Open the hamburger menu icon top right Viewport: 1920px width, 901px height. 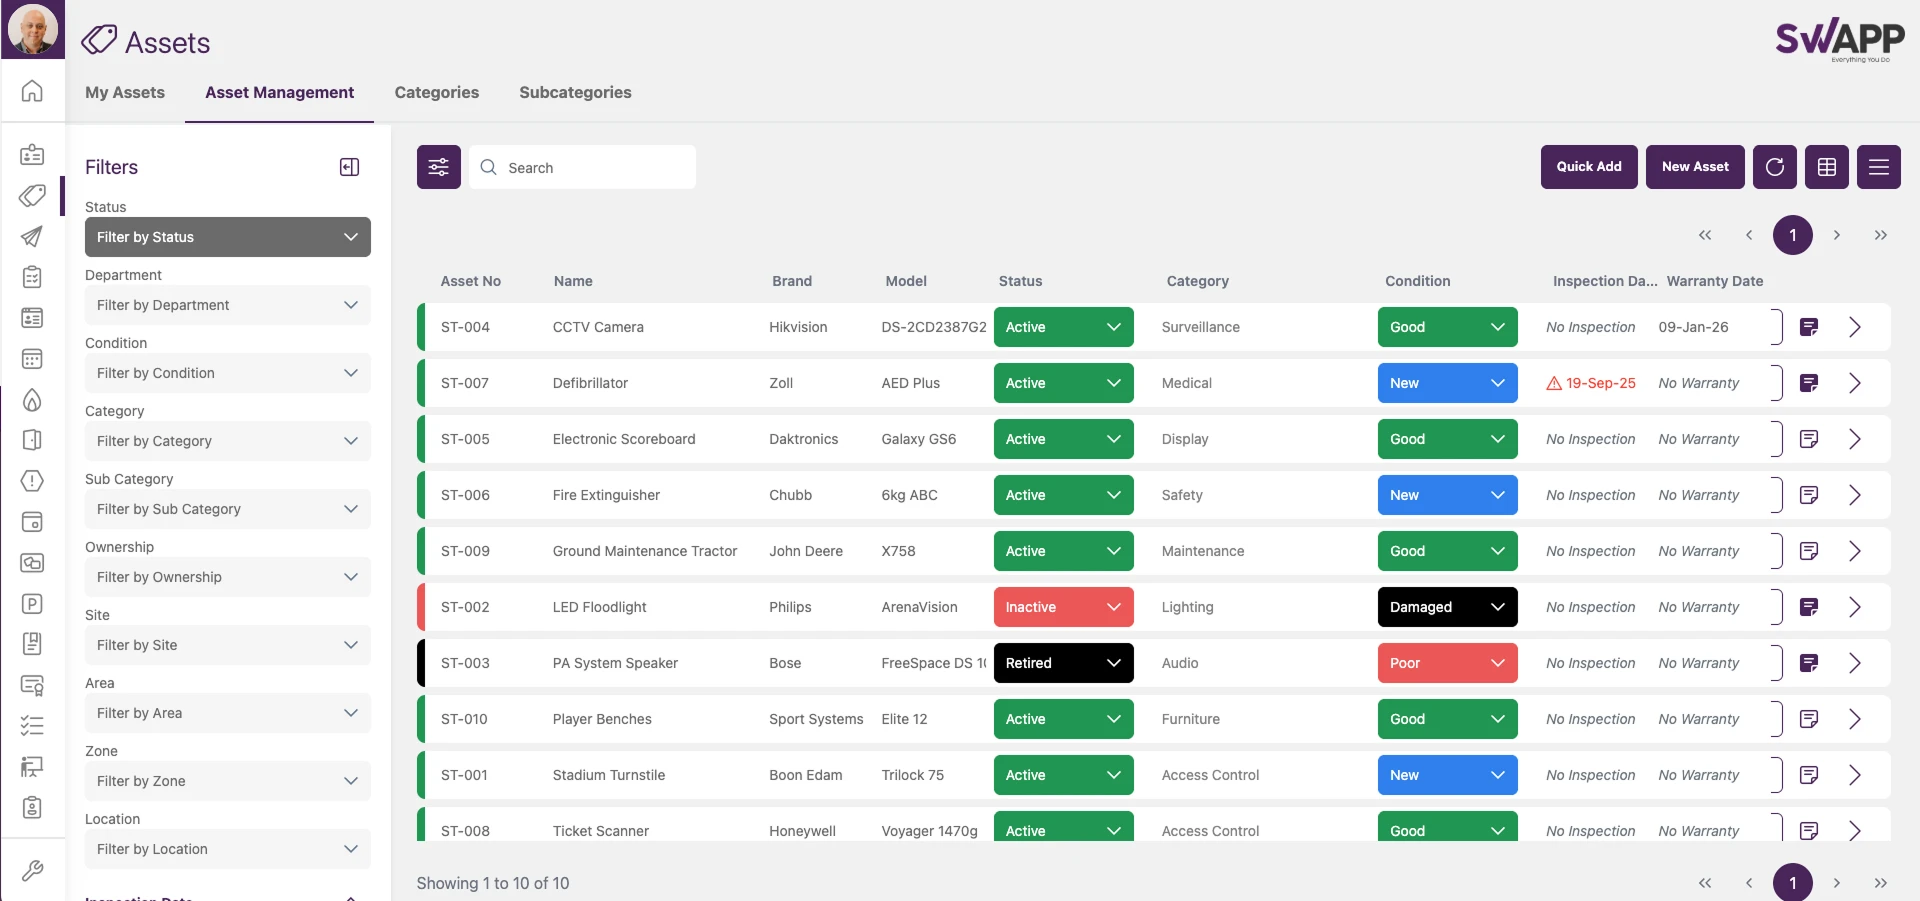[x=1879, y=167]
